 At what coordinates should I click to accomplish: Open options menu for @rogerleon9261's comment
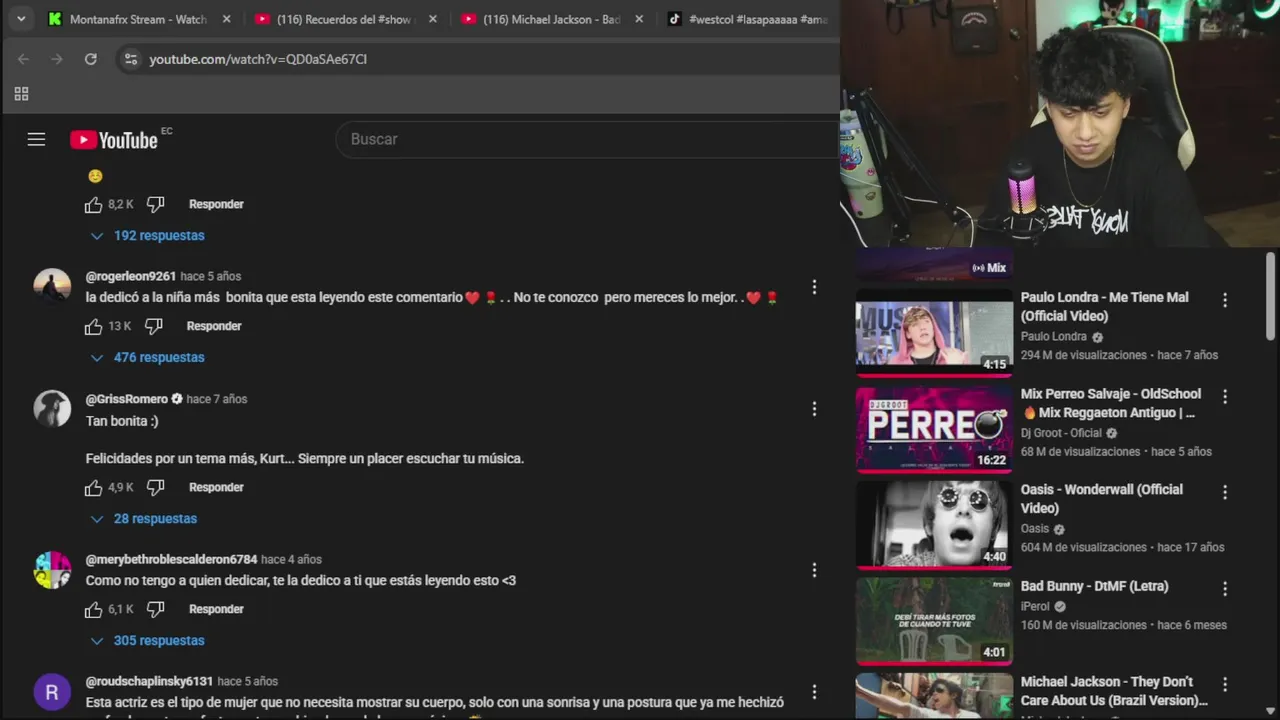point(814,287)
